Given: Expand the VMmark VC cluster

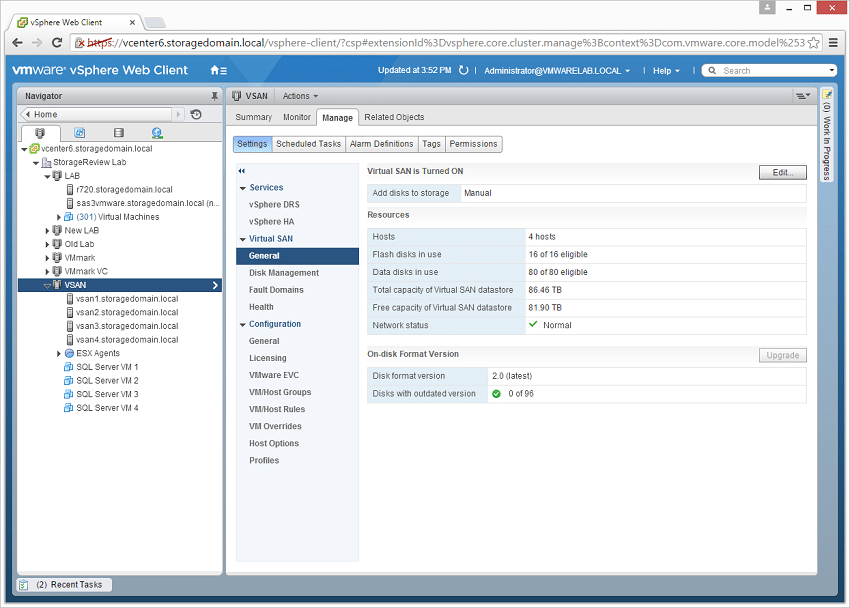Looking at the screenshot, I should tap(47, 271).
